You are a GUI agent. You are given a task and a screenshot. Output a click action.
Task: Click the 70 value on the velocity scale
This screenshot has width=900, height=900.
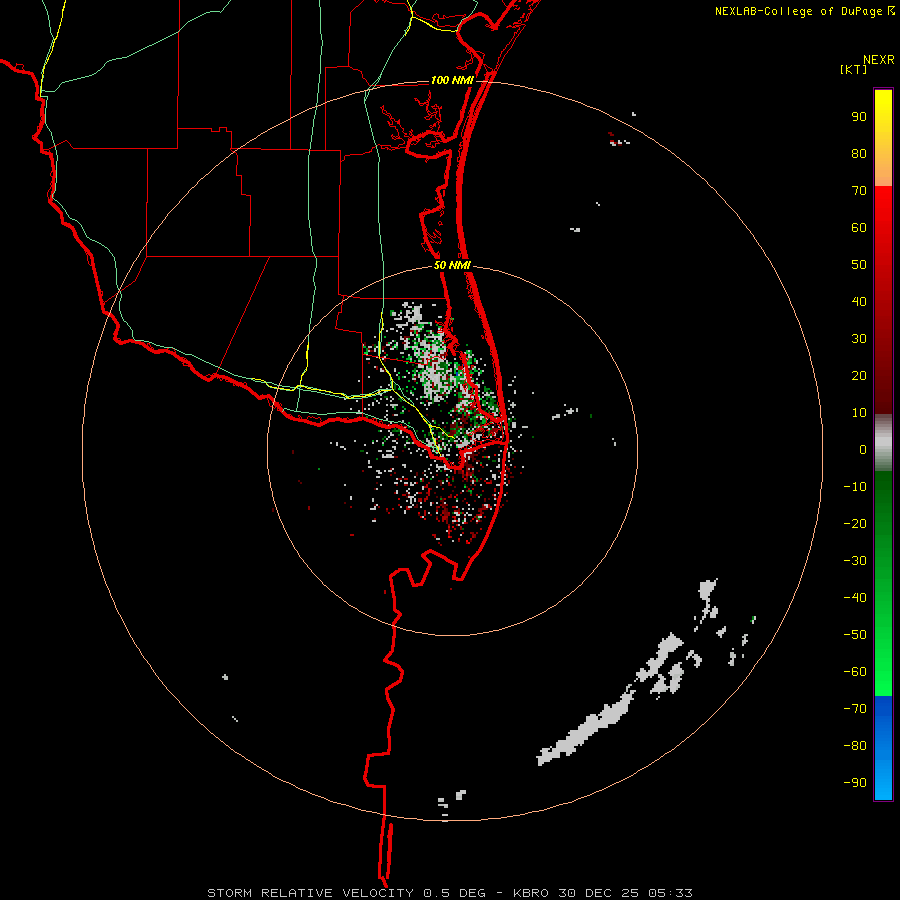click(859, 191)
